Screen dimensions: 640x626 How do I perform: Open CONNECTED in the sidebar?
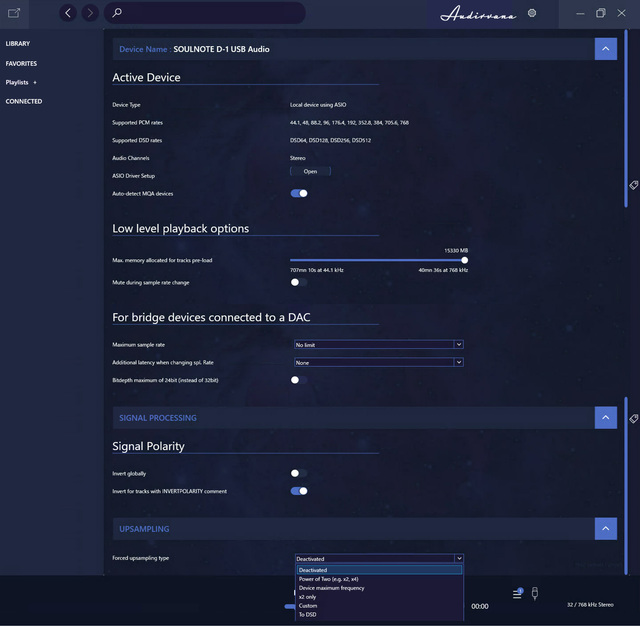24,102
